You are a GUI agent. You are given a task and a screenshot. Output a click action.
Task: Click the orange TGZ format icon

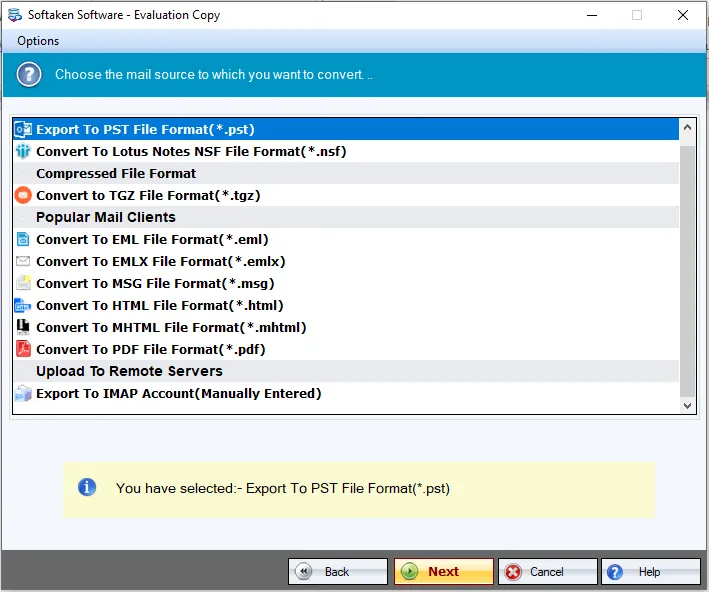pyautogui.click(x=23, y=195)
